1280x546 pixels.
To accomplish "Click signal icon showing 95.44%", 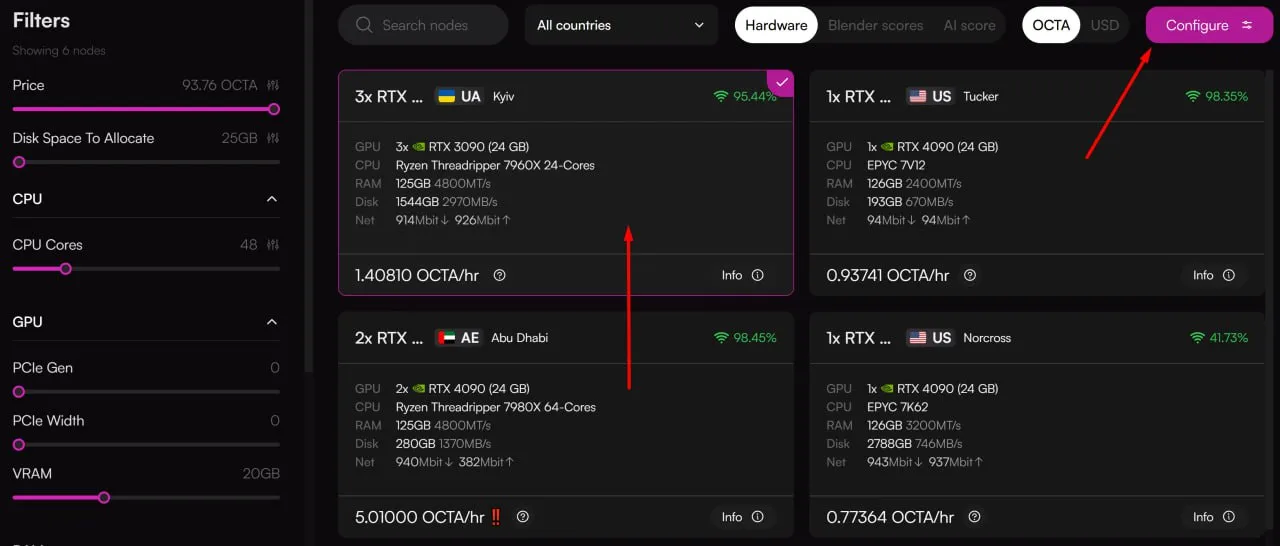I will [720, 96].
